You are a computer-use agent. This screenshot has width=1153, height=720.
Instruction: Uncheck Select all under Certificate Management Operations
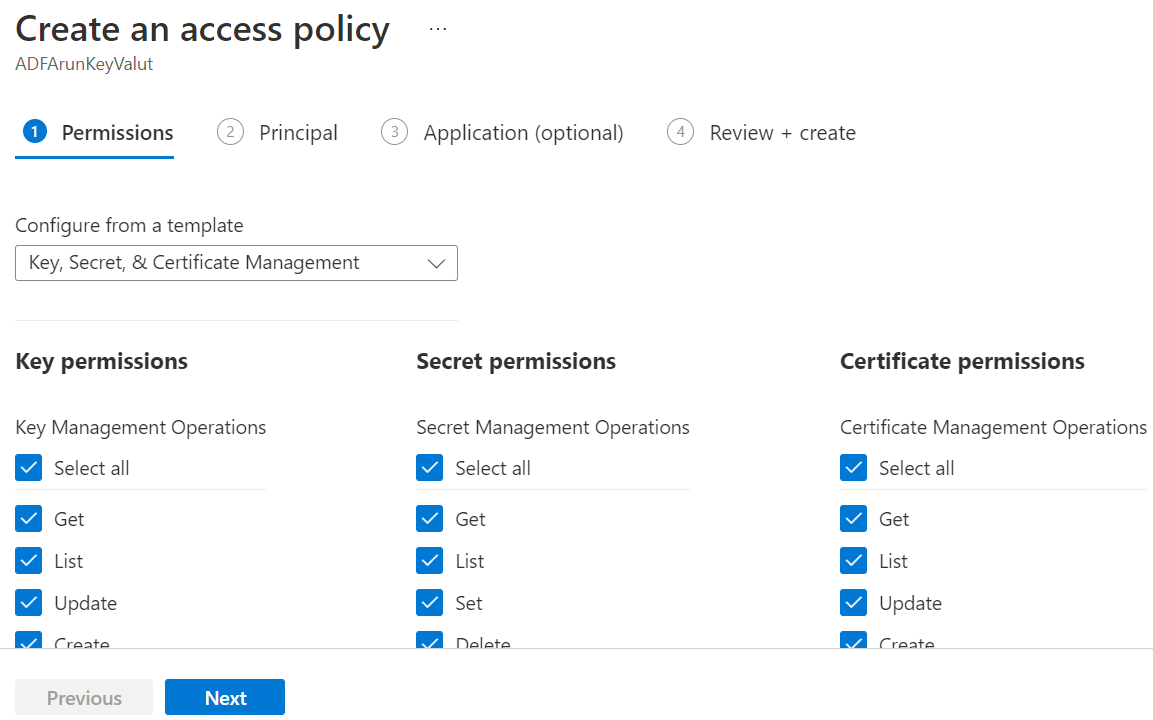coord(853,468)
